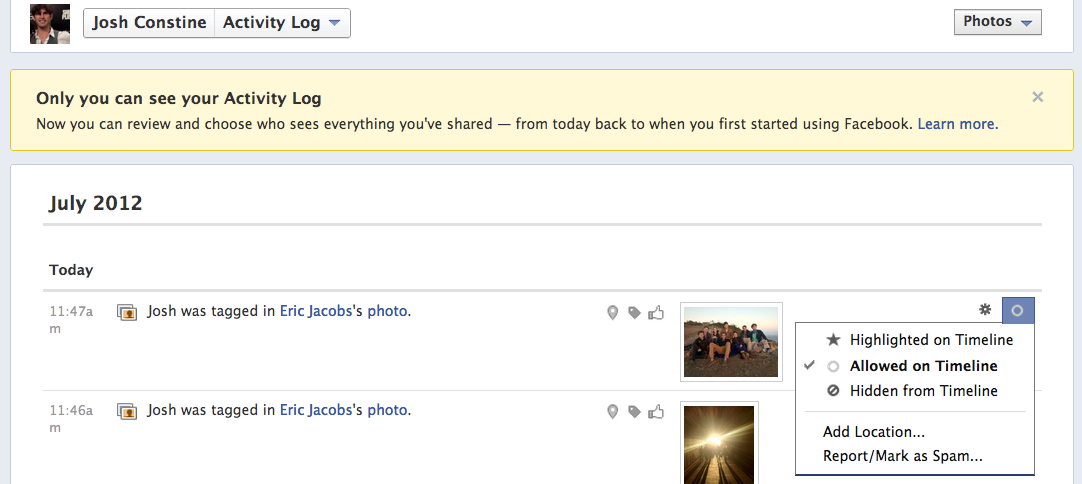Click the location pin icon on 11:47am entry
The width and height of the screenshot is (1082, 484).
click(613, 313)
